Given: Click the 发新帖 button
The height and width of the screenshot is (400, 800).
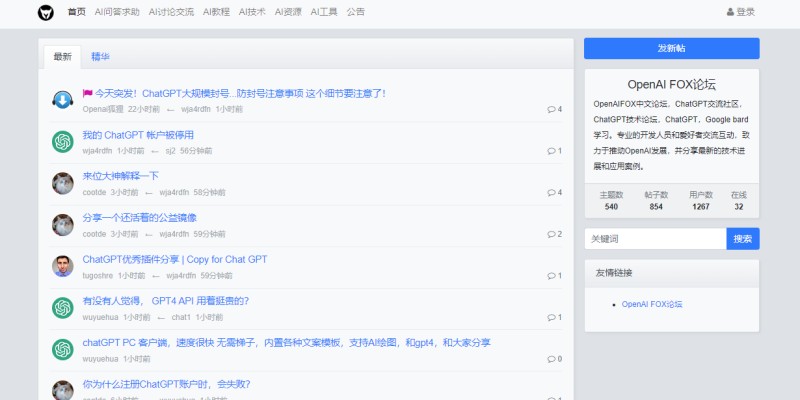Looking at the screenshot, I should 671,48.
